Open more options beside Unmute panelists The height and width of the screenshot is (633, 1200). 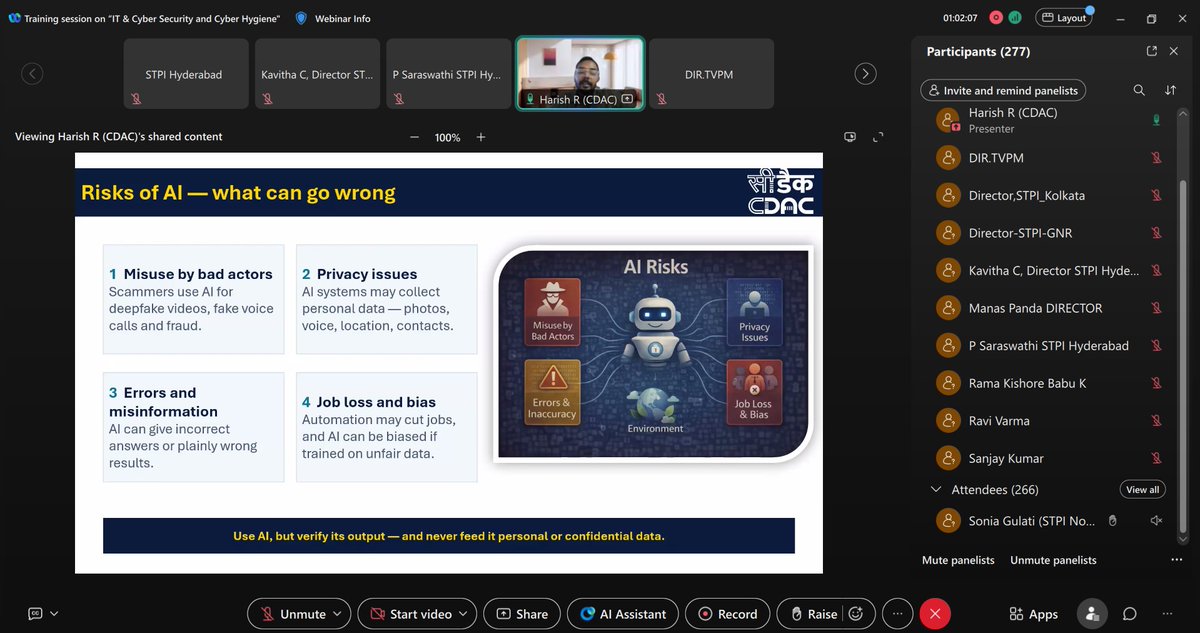1176,560
